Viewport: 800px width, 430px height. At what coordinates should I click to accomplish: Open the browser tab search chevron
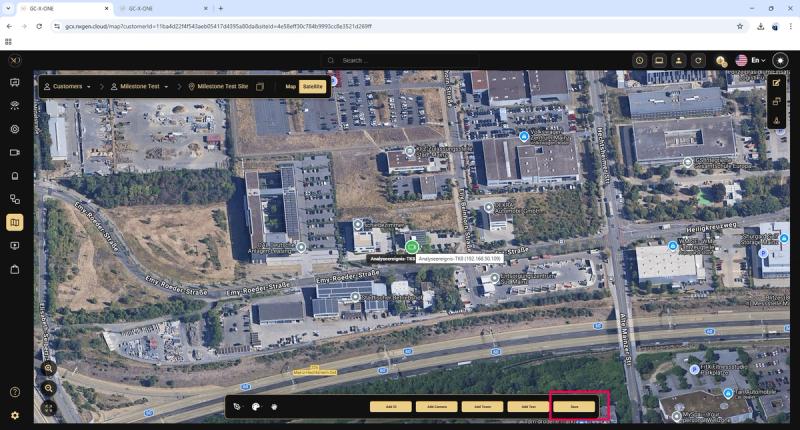click(8, 9)
